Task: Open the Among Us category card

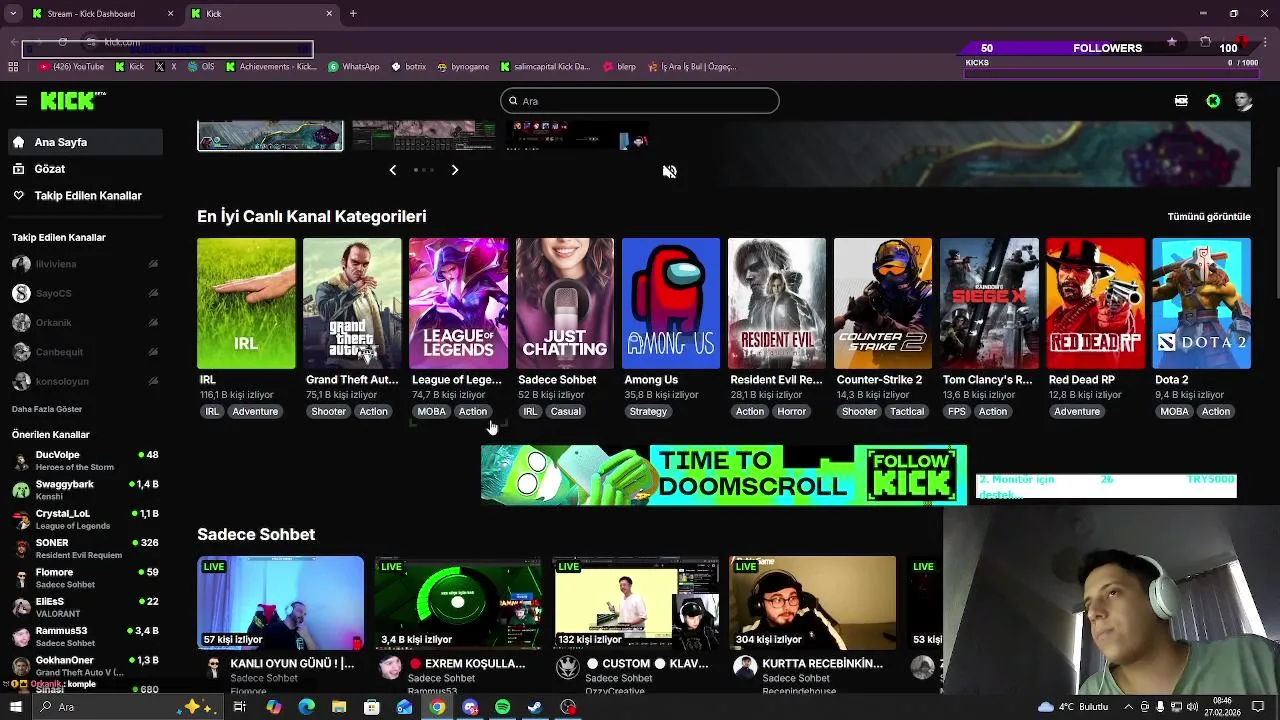Action: pos(671,303)
